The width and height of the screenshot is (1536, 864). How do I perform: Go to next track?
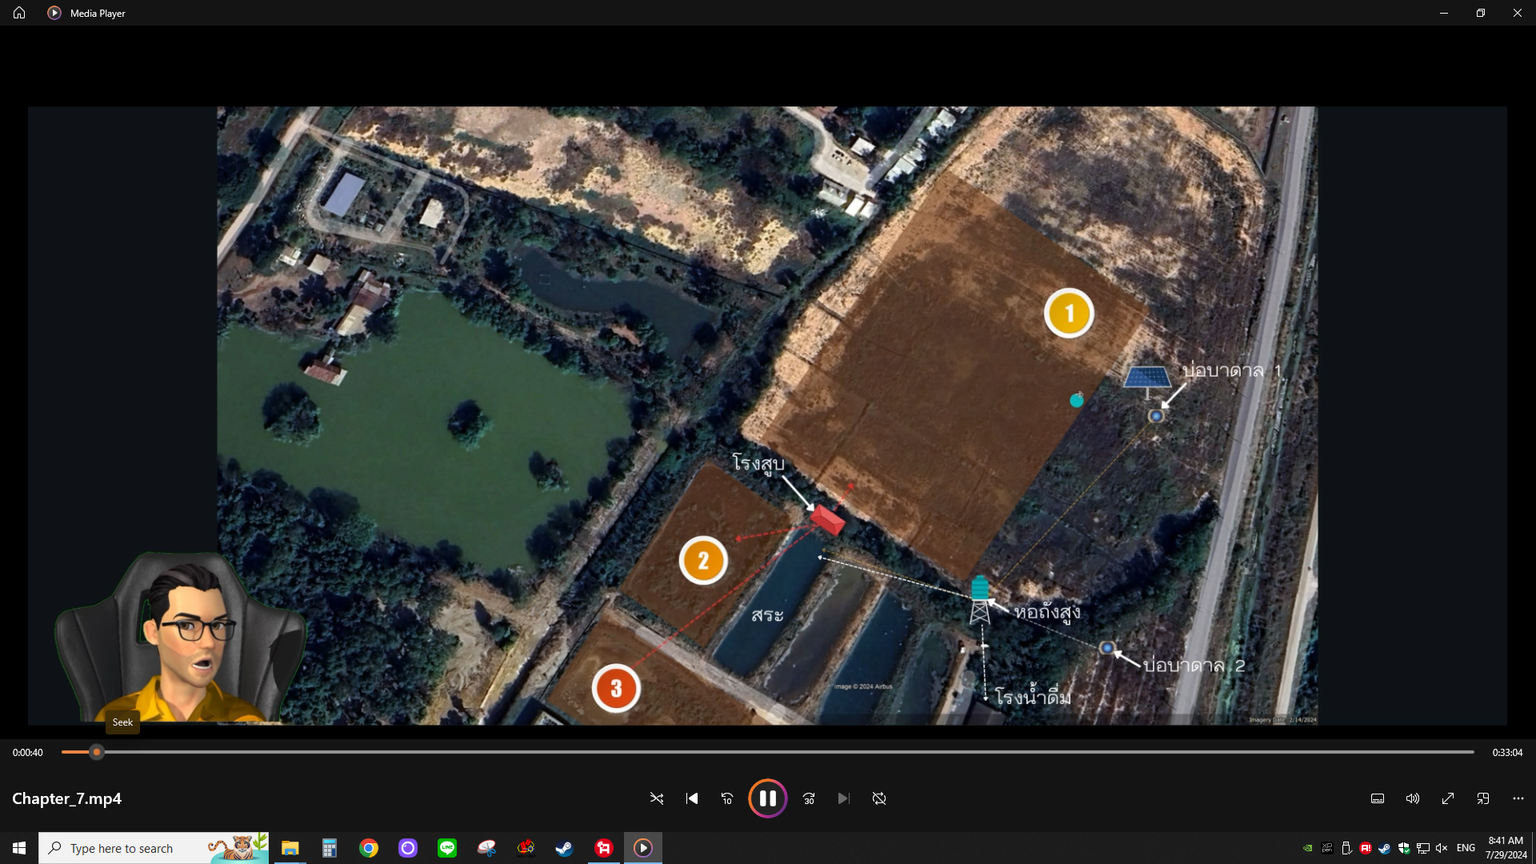coord(844,798)
